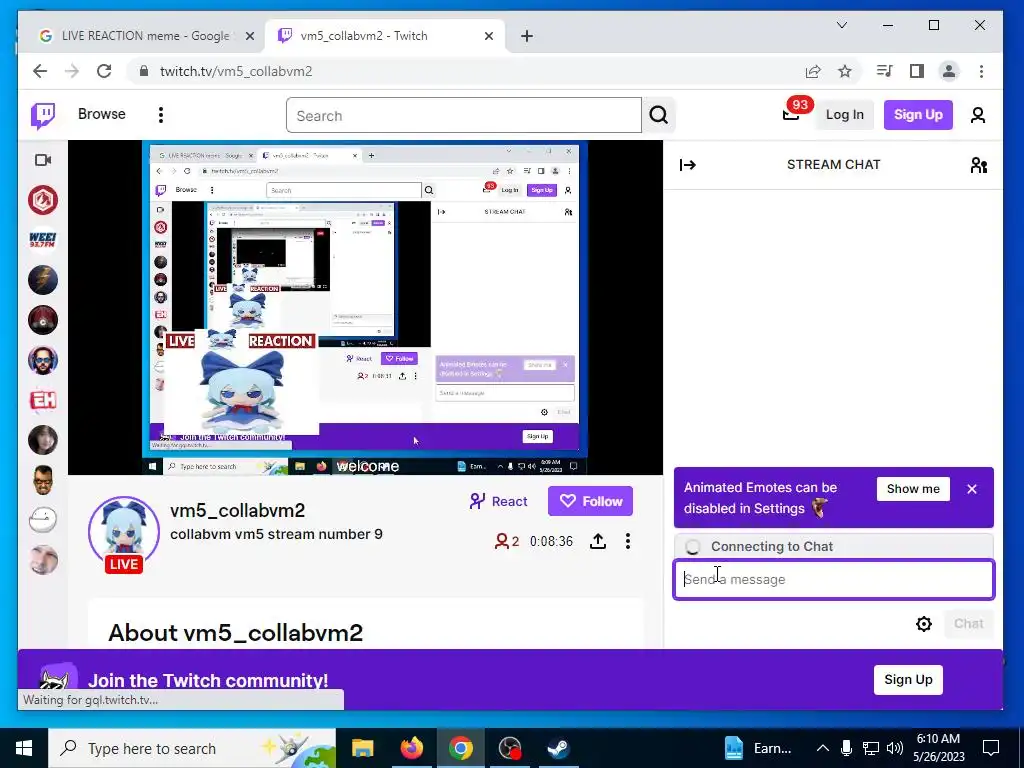Open a new Chrome tab
Viewport: 1024px width, 768px height.
tap(527, 36)
